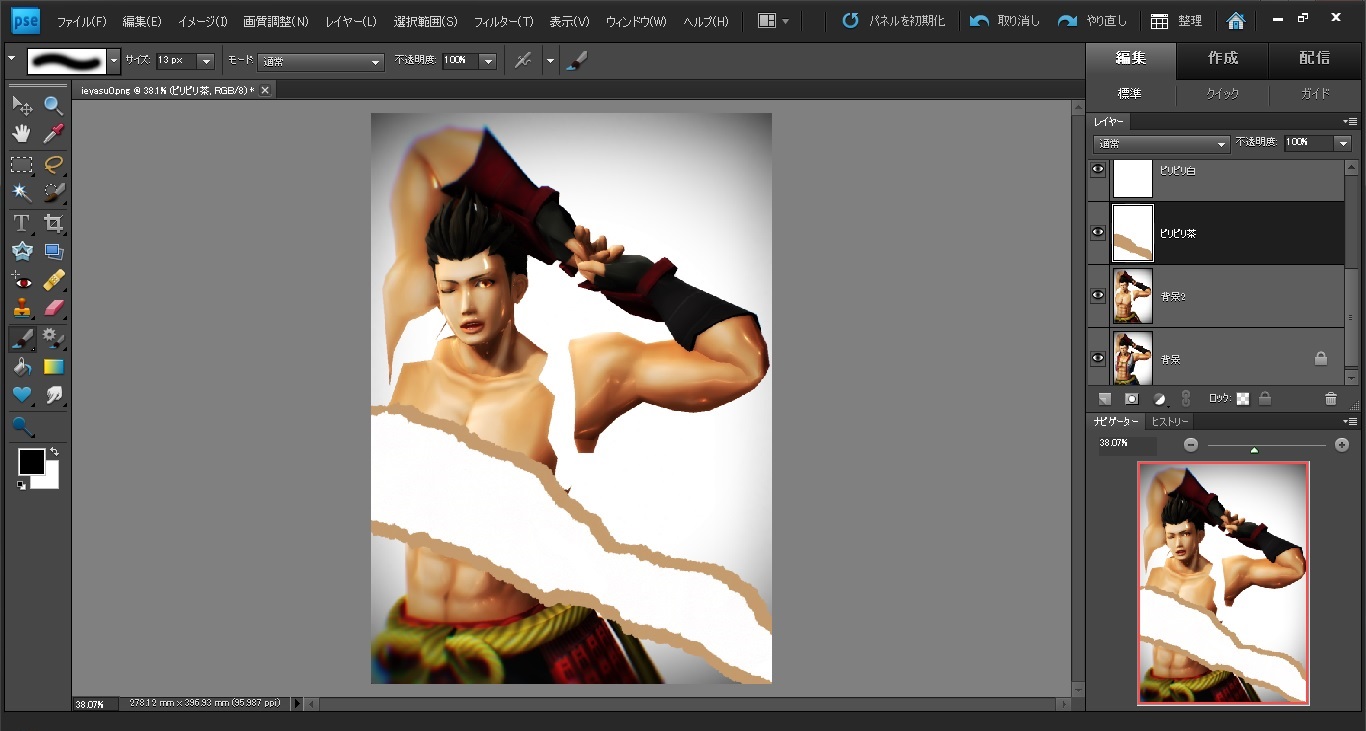Viewport: 1366px width, 731px height.
Task: Switch to Impressionist brush icon in options bar
Action: (576, 61)
